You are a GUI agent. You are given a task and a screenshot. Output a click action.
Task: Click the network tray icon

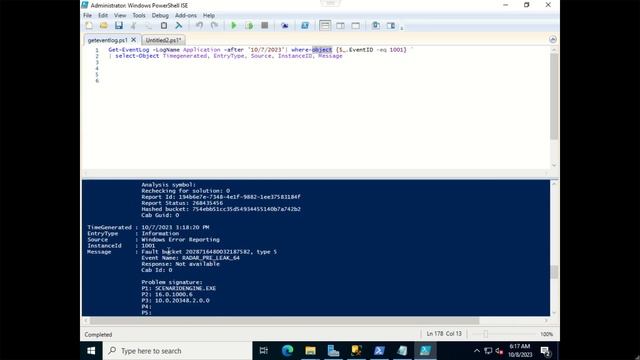click(488, 351)
